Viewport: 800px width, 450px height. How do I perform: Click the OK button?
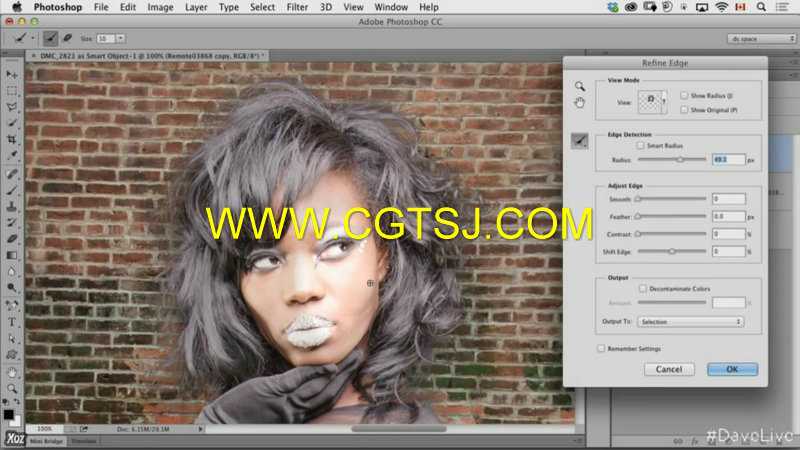pos(732,369)
